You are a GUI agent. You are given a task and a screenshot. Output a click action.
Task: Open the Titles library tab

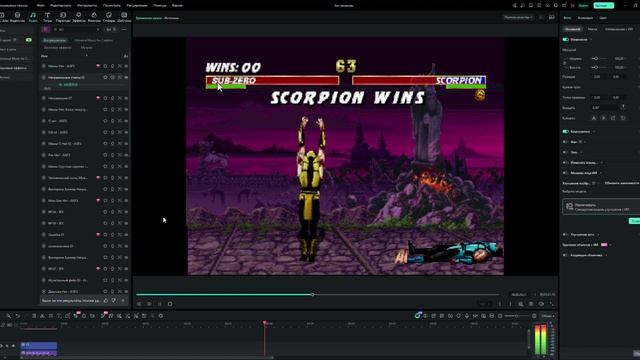(x=47, y=17)
